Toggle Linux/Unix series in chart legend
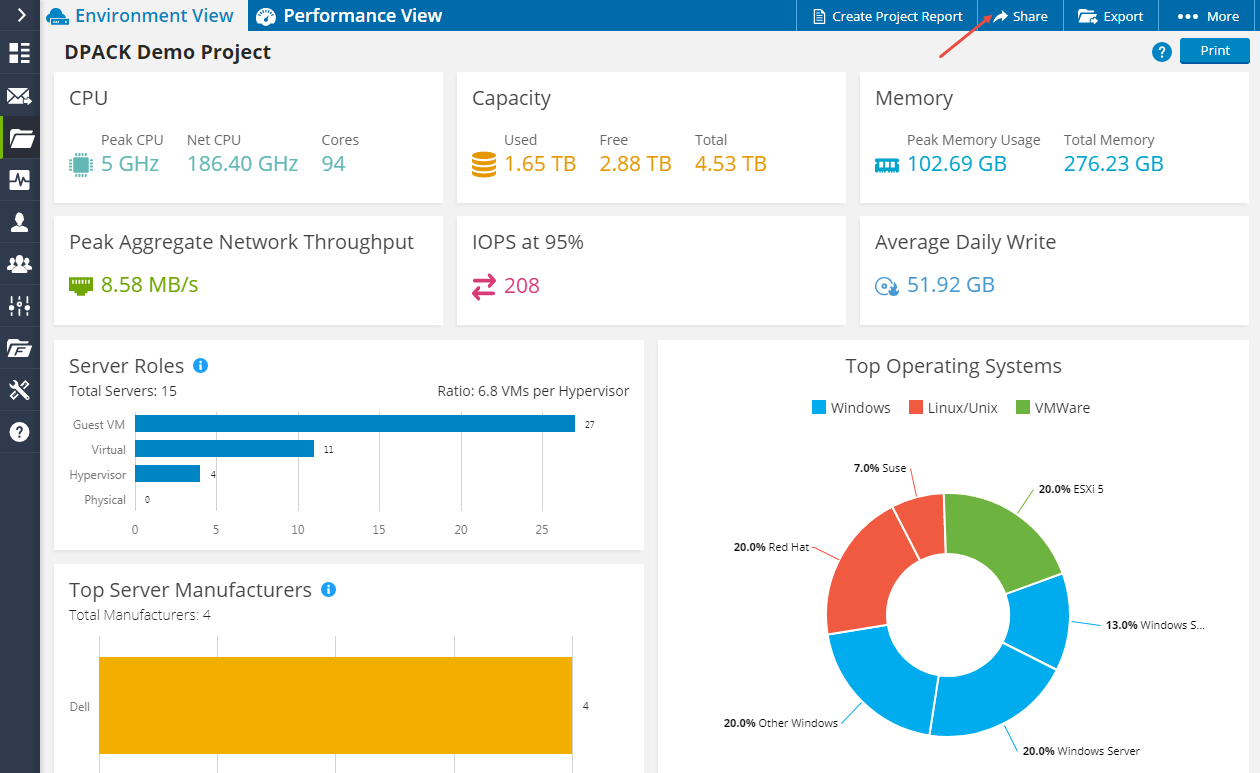 coord(953,408)
